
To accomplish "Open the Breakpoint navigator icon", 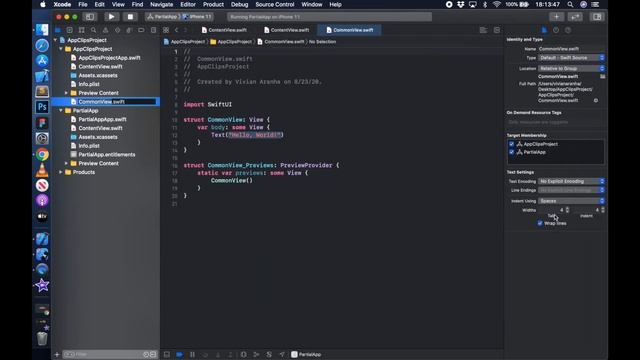I will click(x=141, y=30).
